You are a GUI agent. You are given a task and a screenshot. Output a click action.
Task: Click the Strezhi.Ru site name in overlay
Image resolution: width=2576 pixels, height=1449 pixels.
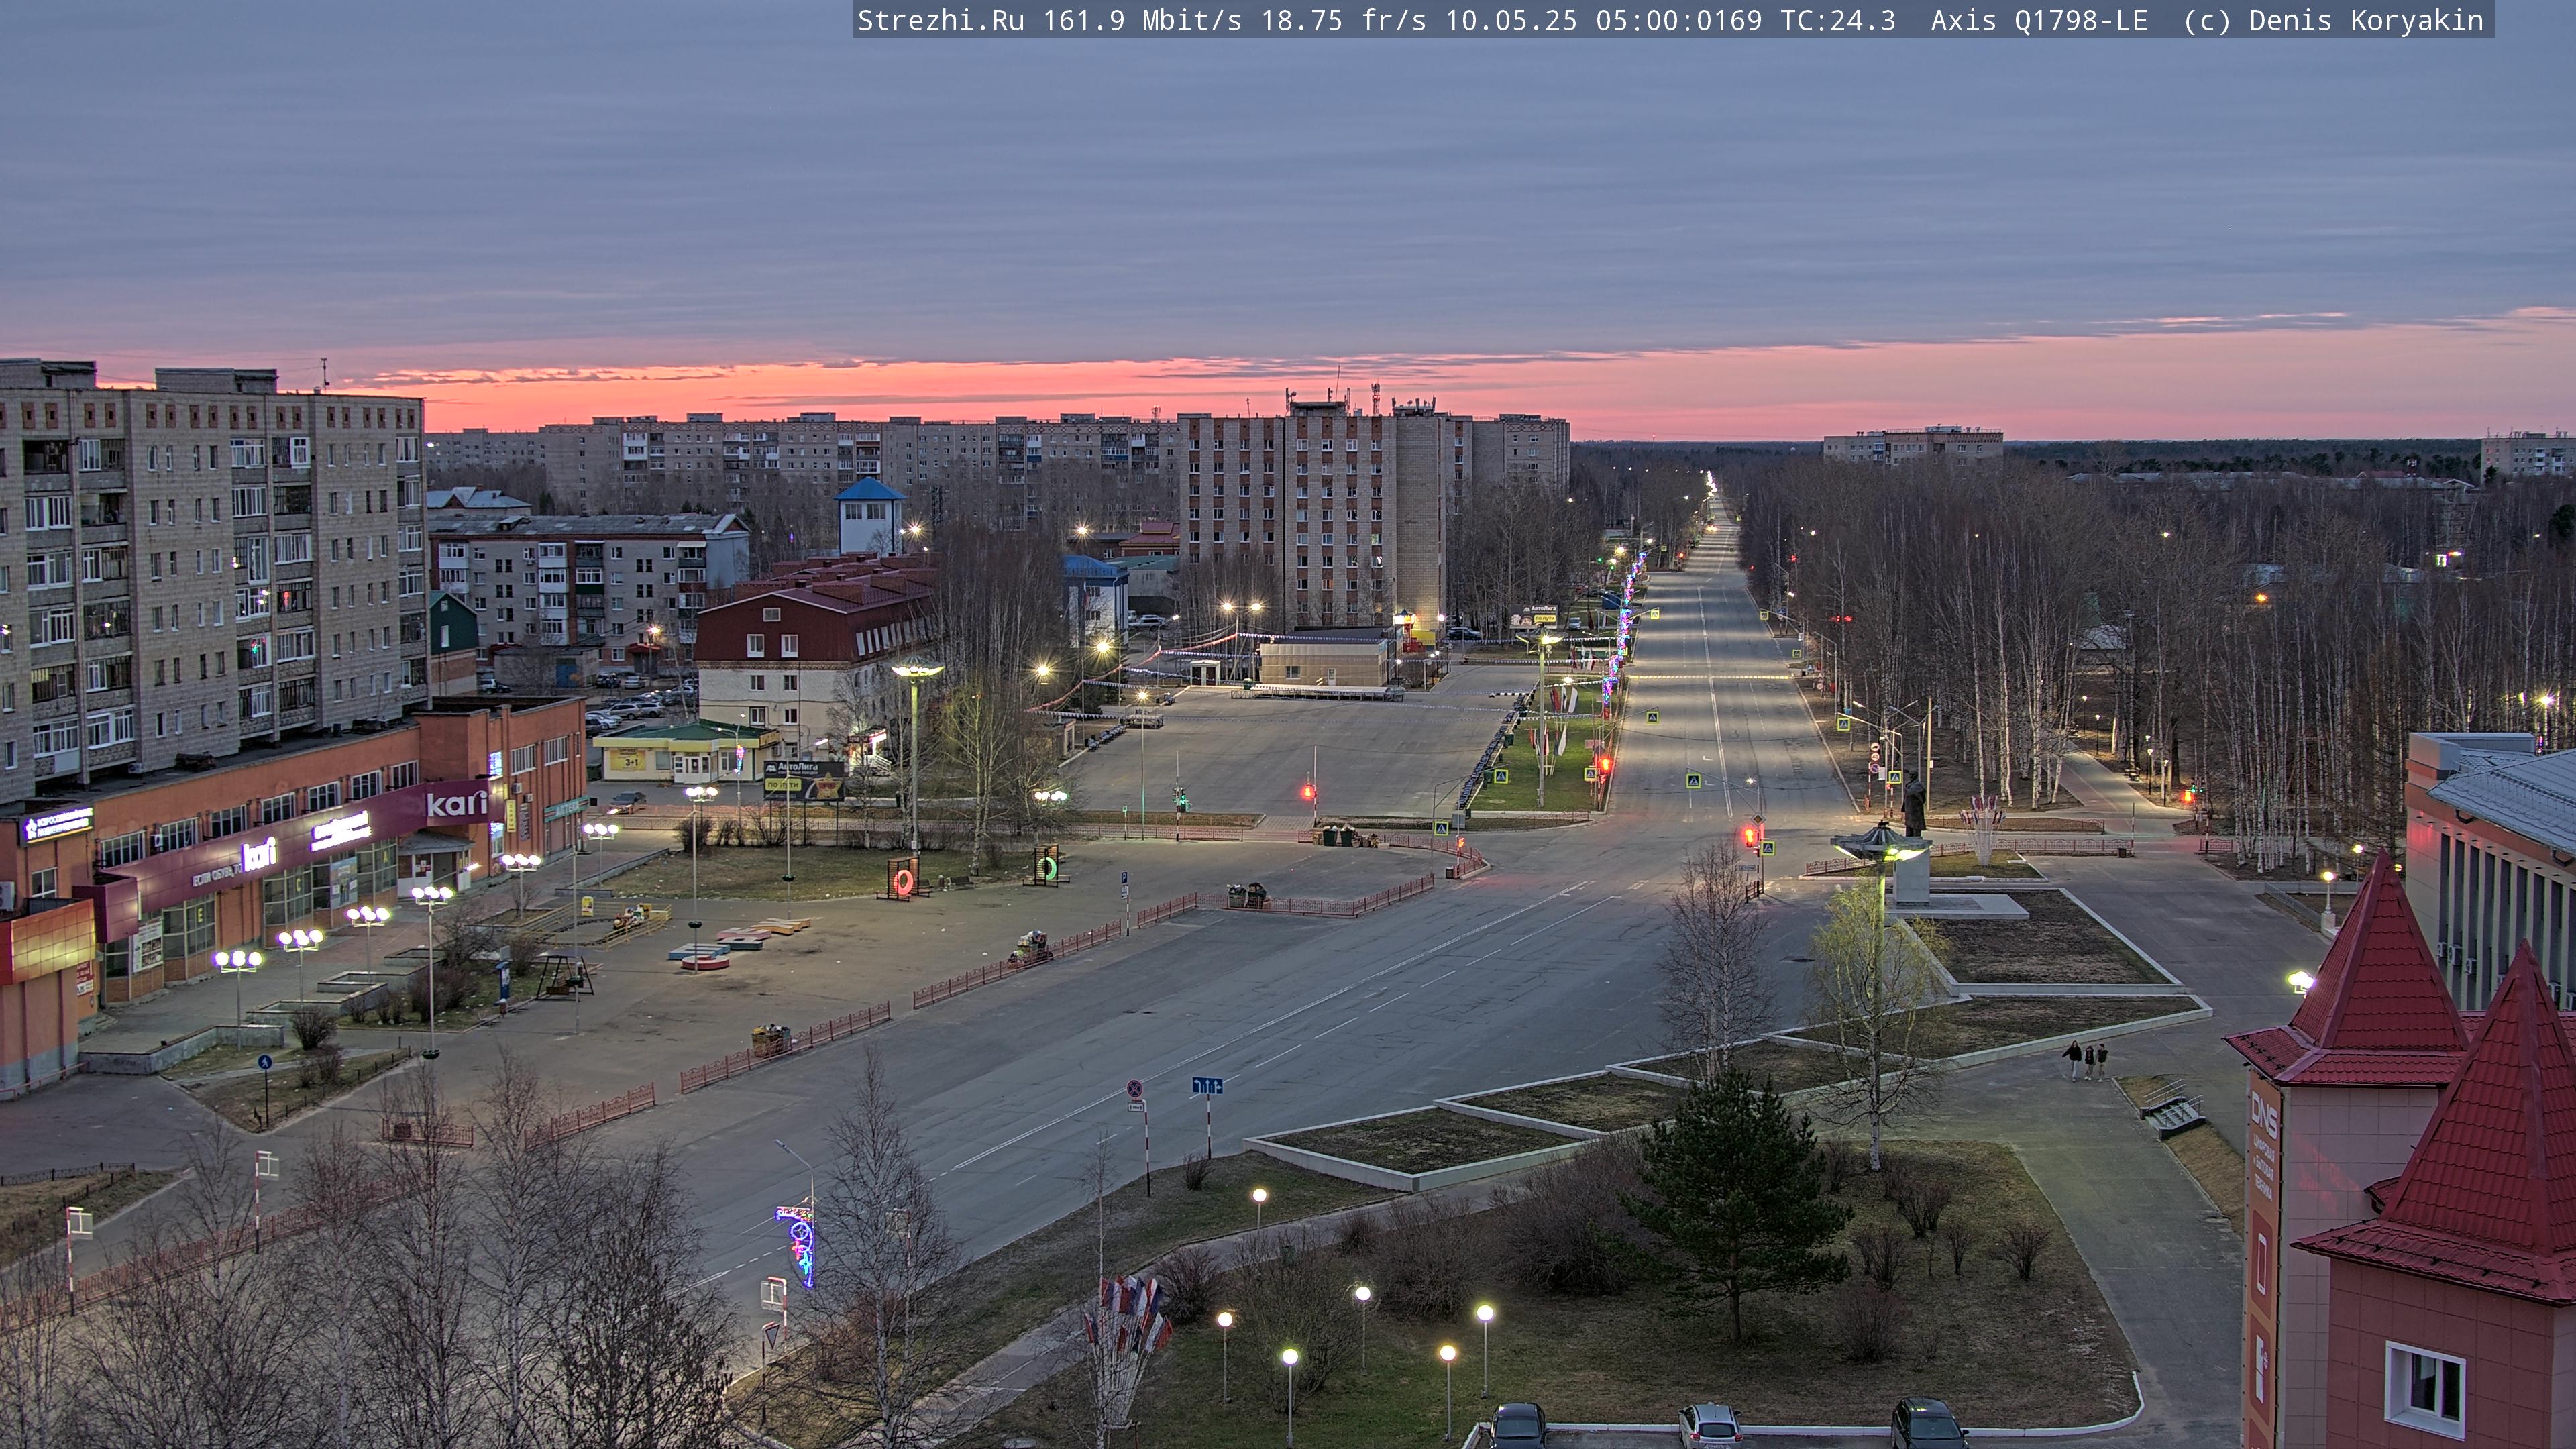coord(940,21)
